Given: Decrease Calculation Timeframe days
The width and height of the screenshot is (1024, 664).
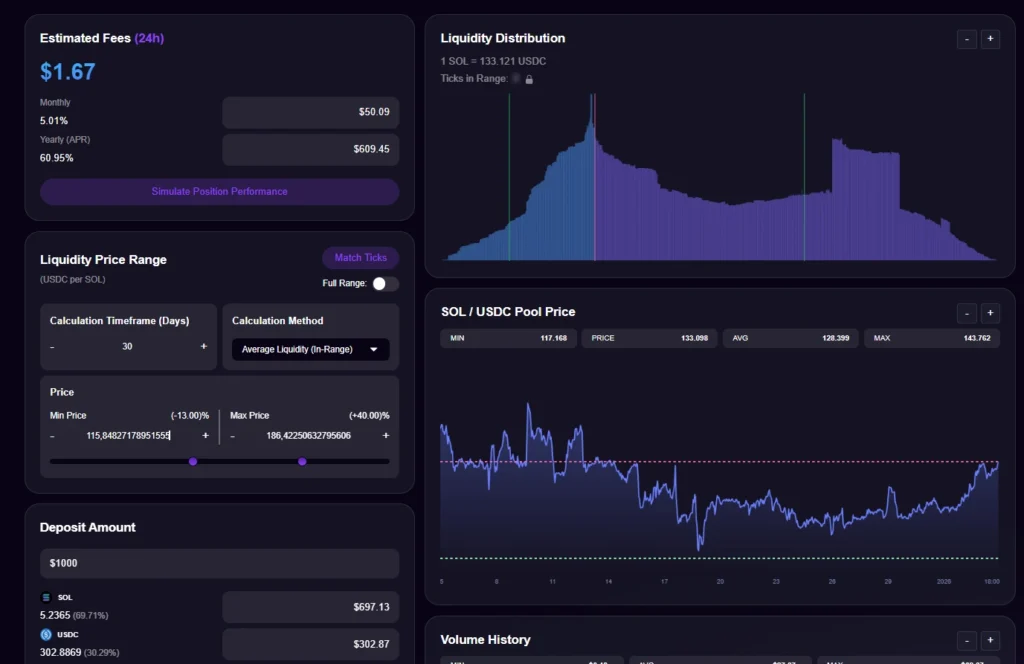Looking at the screenshot, I should 52,347.
